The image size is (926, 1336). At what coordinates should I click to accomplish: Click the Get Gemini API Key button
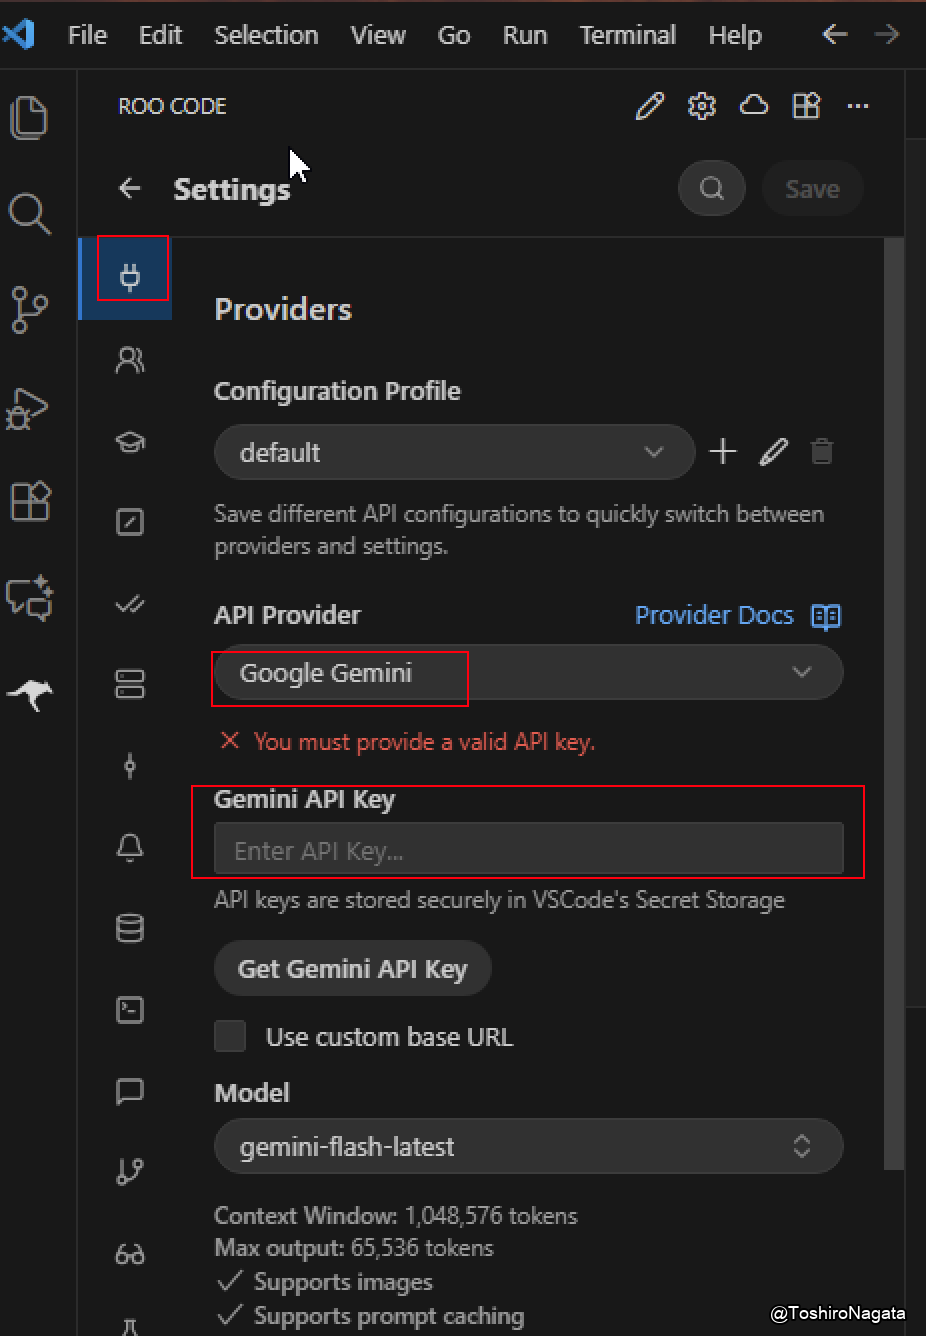pos(352,968)
